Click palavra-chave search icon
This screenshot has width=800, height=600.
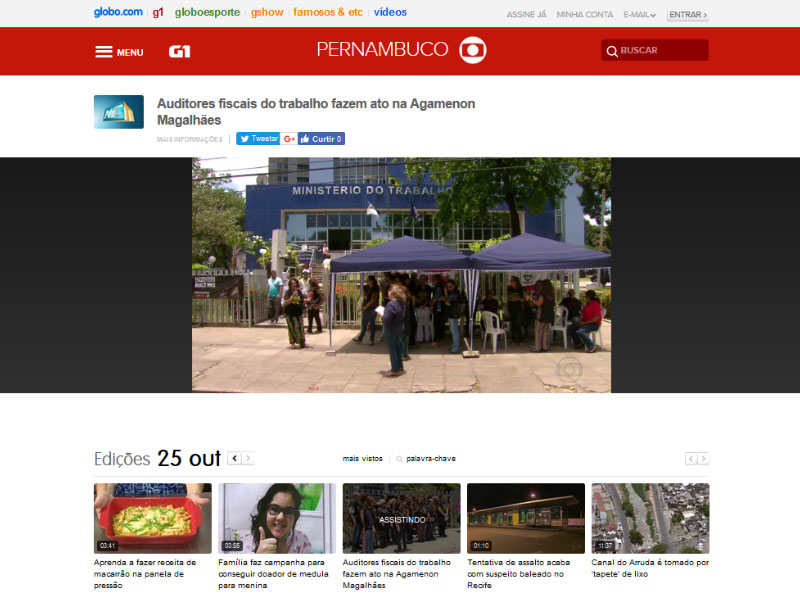pos(399,459)
